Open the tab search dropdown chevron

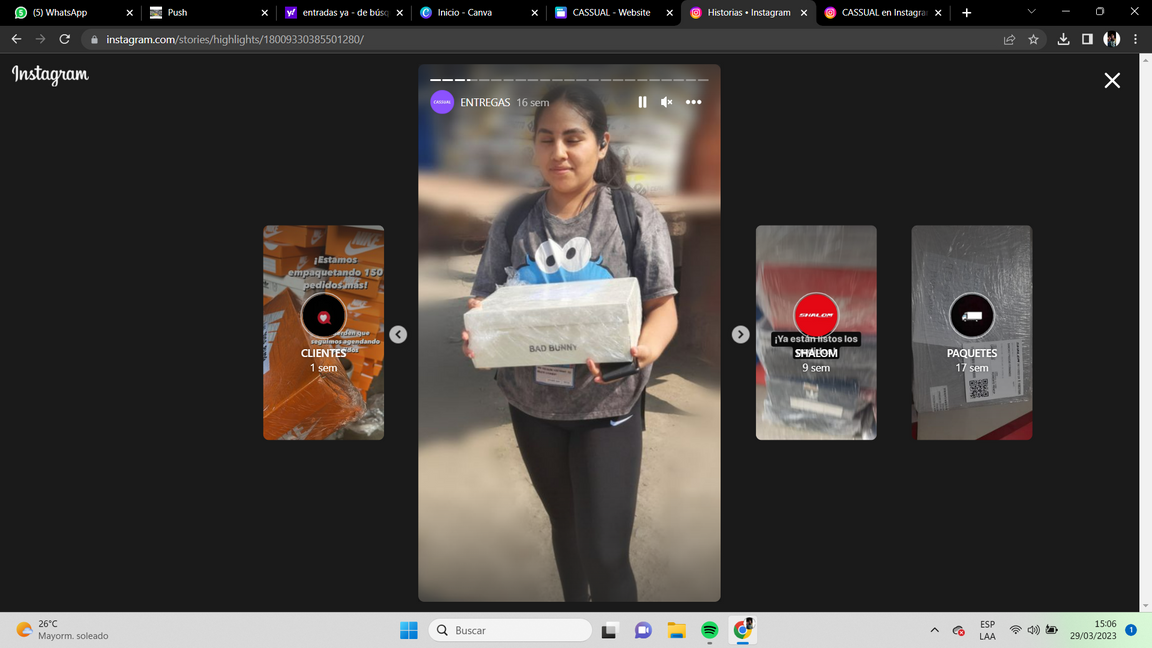tap(1031, 12)
